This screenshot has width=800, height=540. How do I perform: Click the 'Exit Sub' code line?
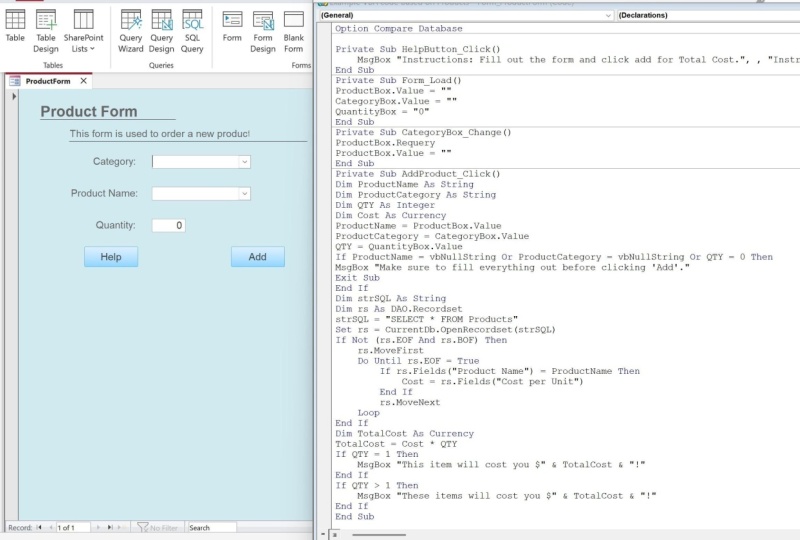(357, 278)
